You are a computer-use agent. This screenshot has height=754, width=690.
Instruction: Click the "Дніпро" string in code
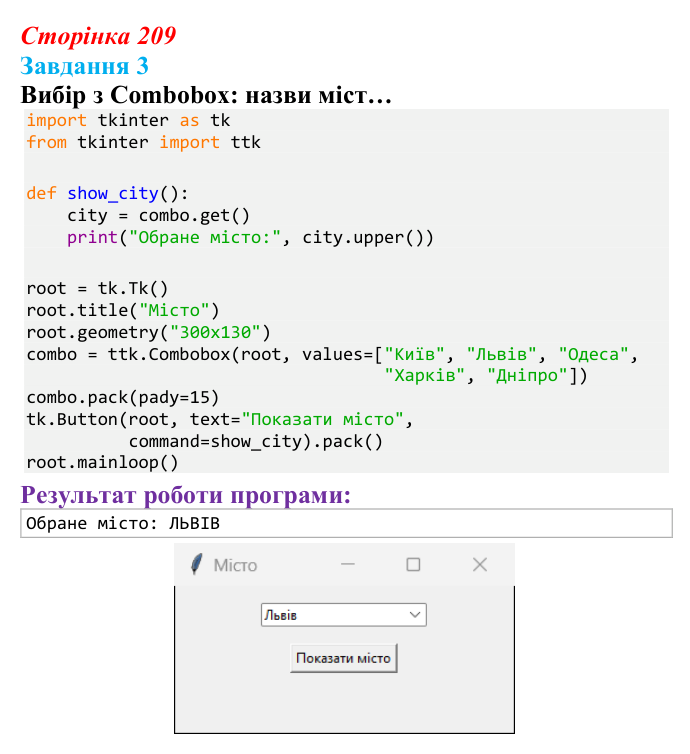(527, 376)
